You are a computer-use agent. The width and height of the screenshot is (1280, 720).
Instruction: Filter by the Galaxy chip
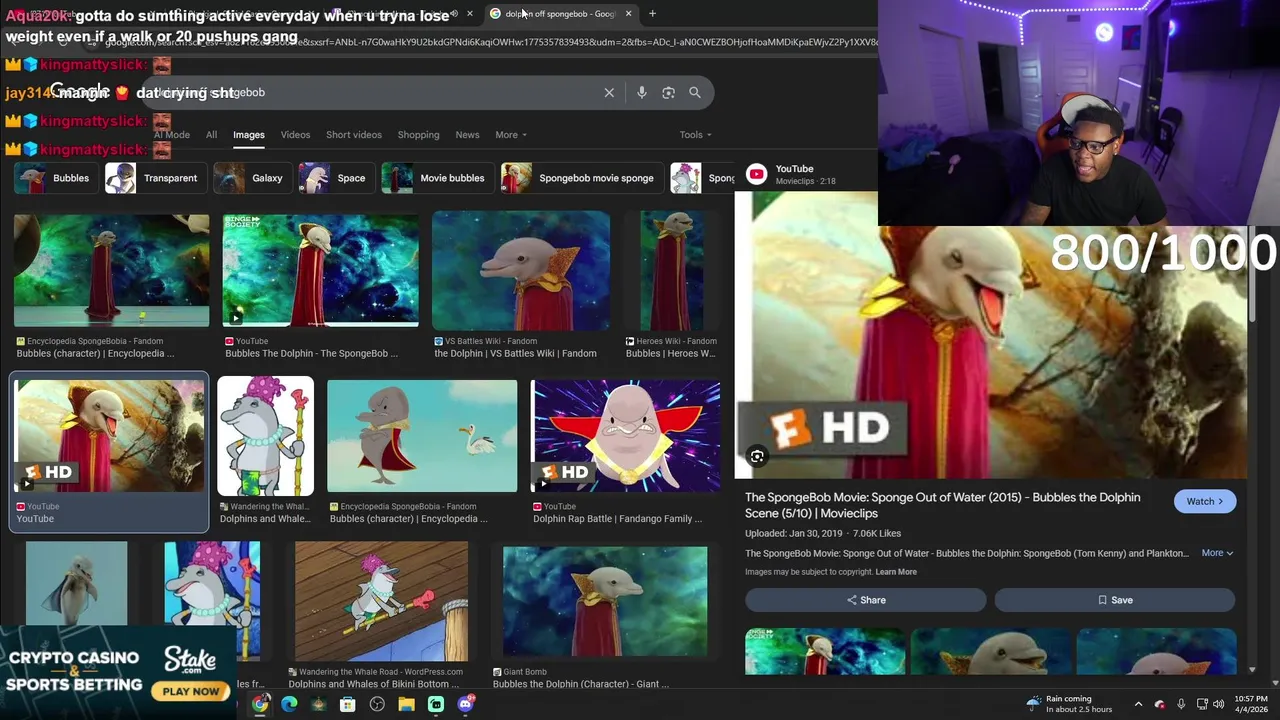[x=252, y=178]
